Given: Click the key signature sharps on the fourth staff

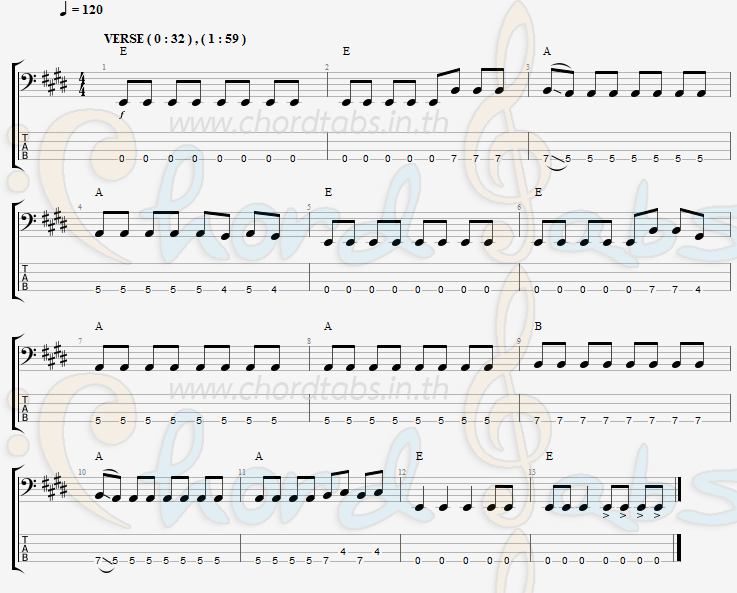Looking at the screenshot, I should (55, 488).
